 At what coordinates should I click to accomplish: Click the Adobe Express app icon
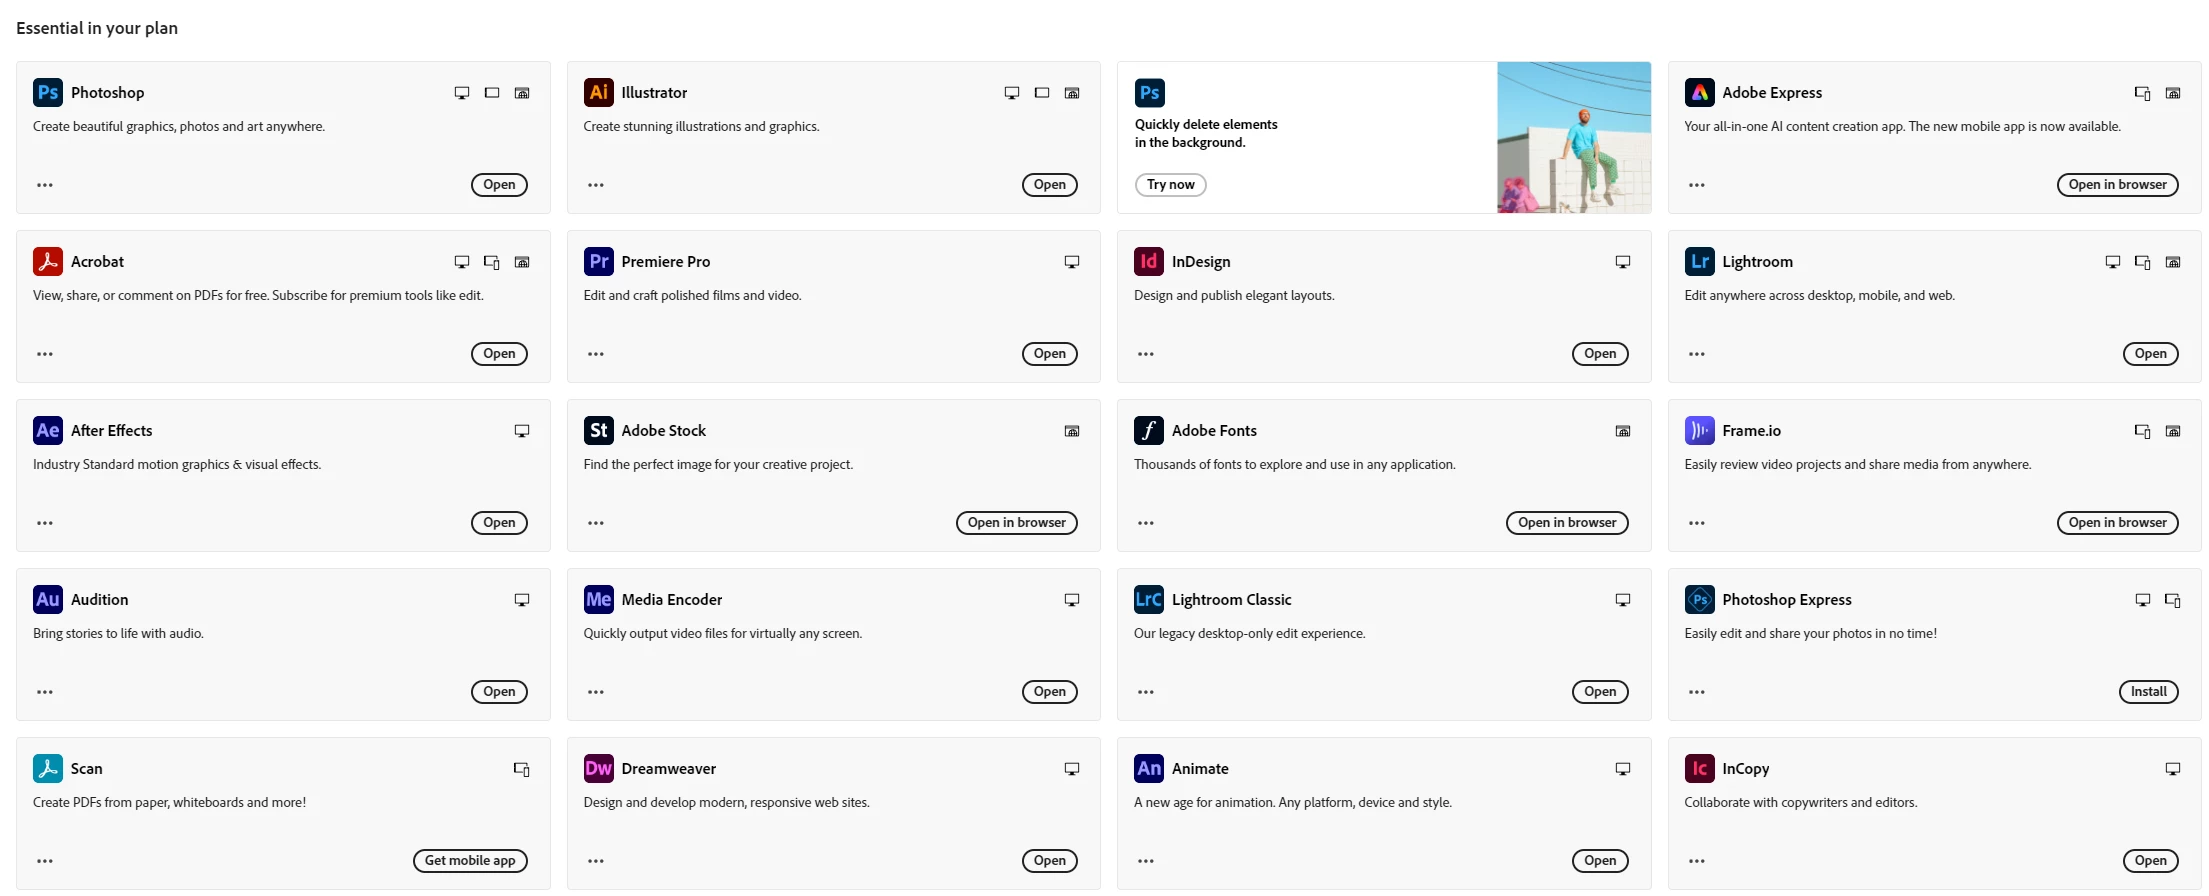[x=1699, y=92]
